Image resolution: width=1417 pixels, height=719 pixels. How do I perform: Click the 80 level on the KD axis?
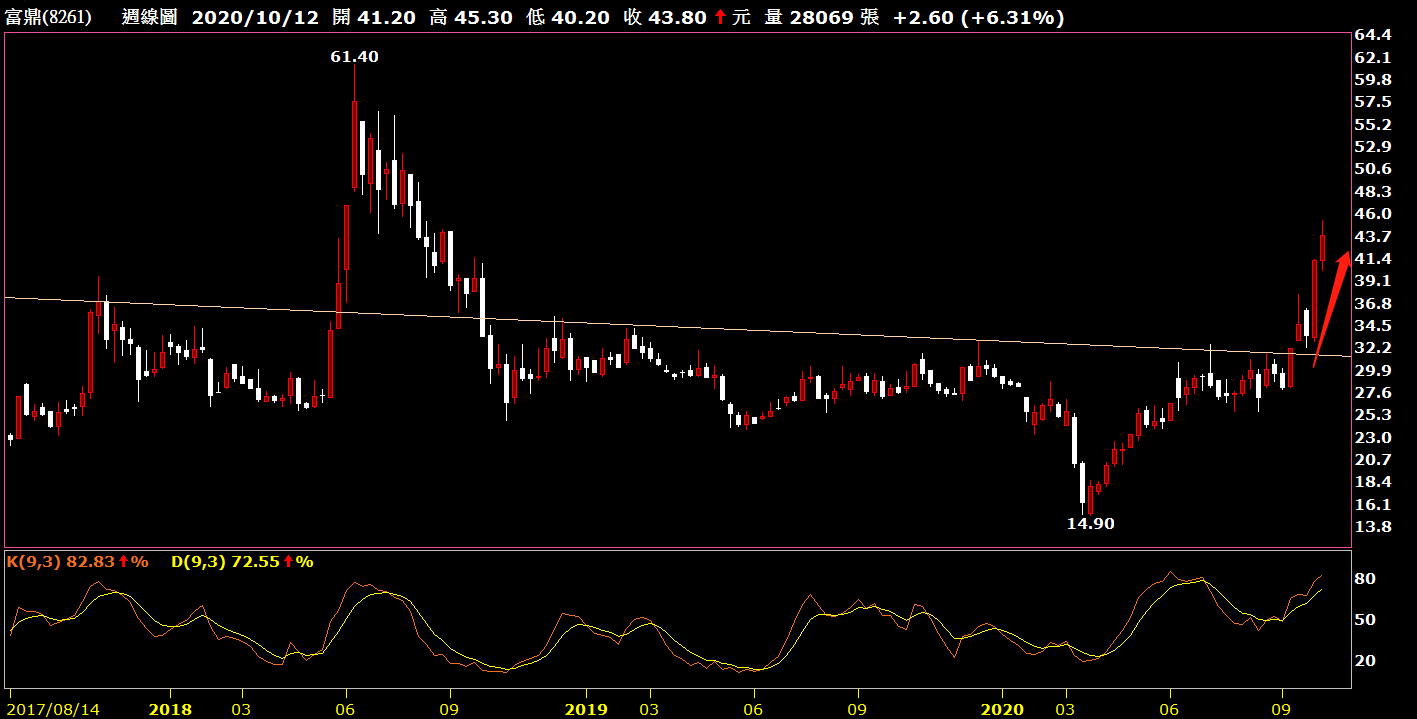coord(1364,580)
